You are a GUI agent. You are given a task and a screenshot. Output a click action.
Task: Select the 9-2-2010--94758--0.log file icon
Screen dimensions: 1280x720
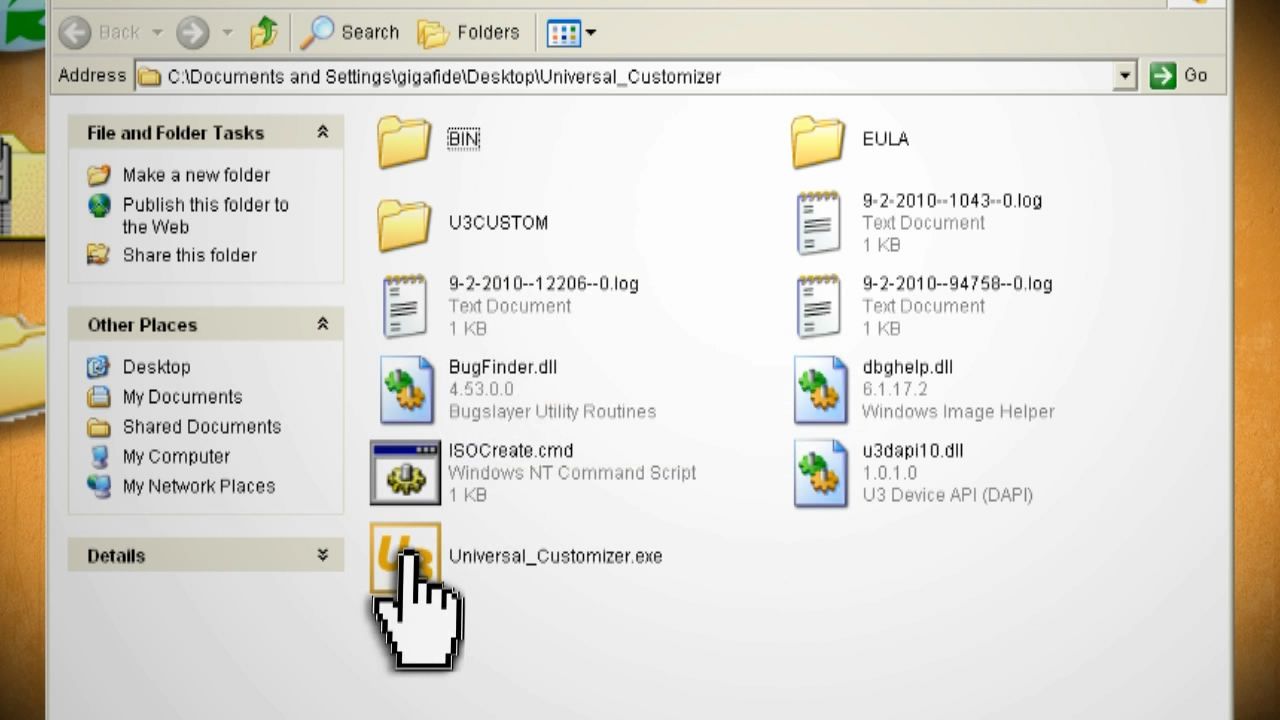pyautogui.click(x=819, y=306)
